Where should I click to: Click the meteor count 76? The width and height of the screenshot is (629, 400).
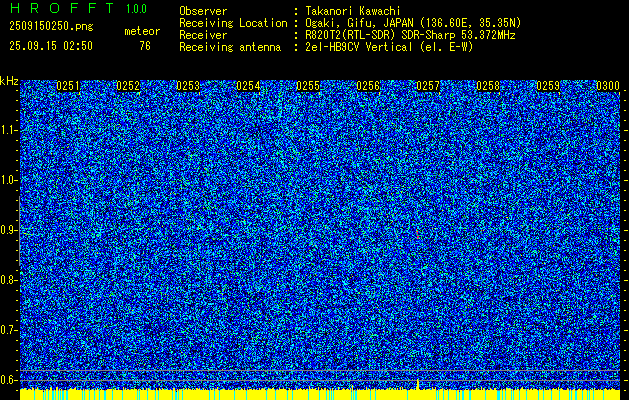145,46
